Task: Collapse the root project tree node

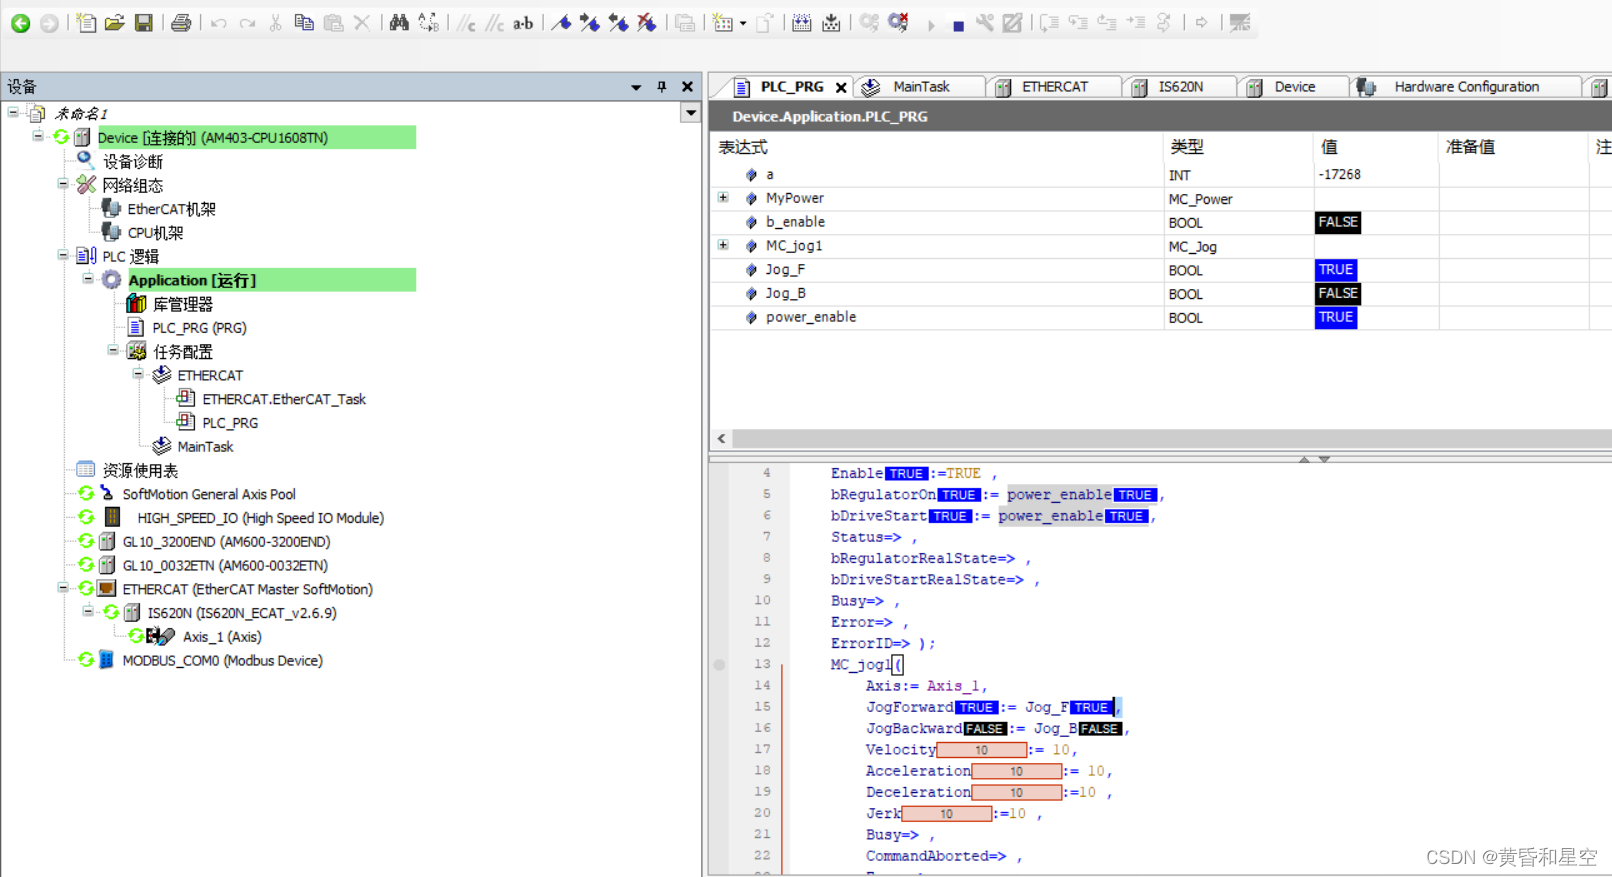Action: tap(13, 112)
